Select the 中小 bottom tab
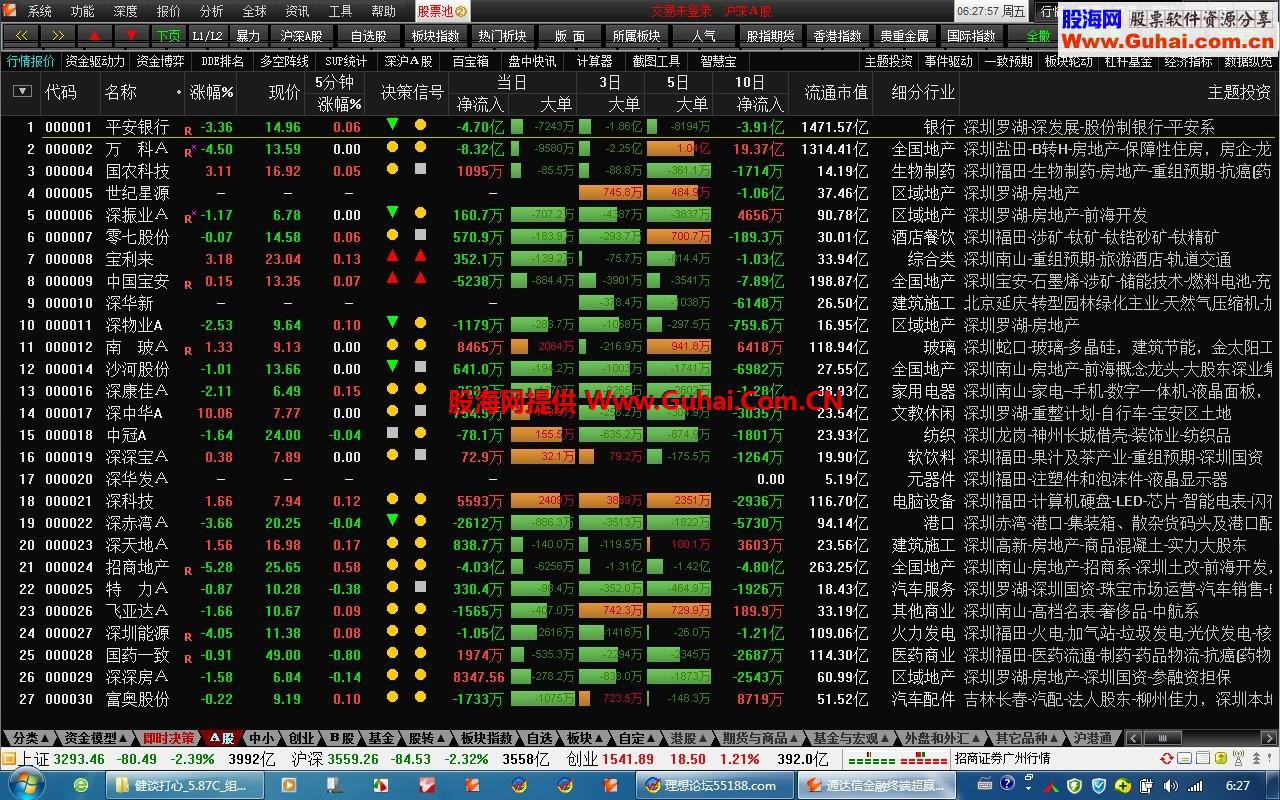Image resolution: width=1280 pixels, height=800 pixels. tap(261, 738)
